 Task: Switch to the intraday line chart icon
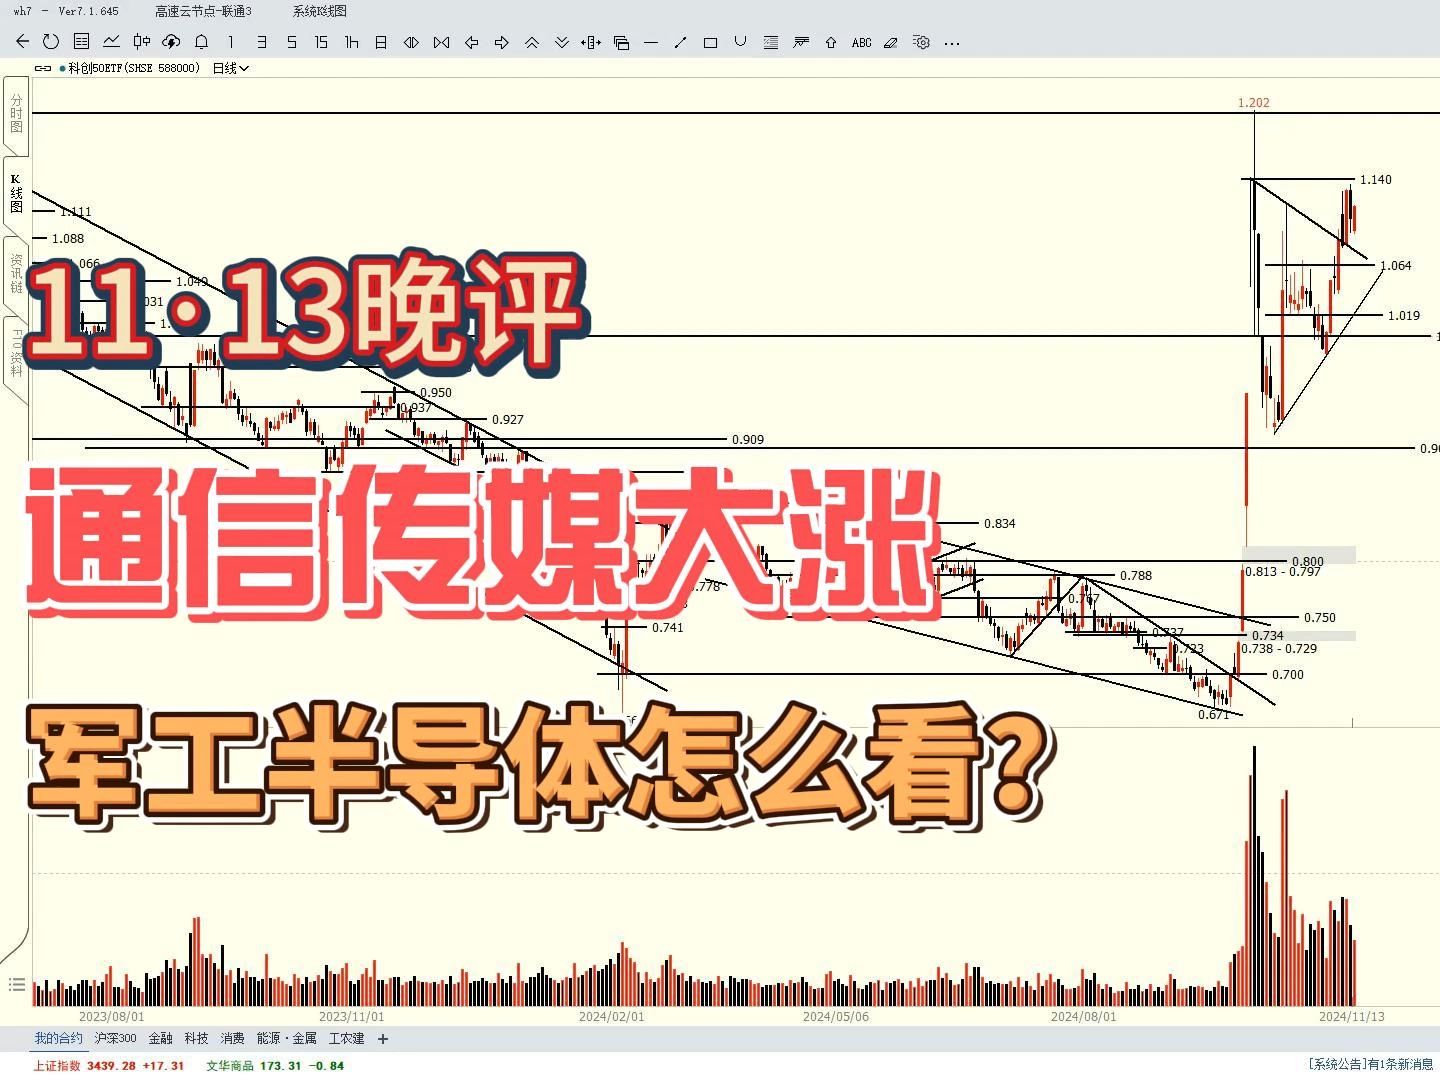point(111,42)
